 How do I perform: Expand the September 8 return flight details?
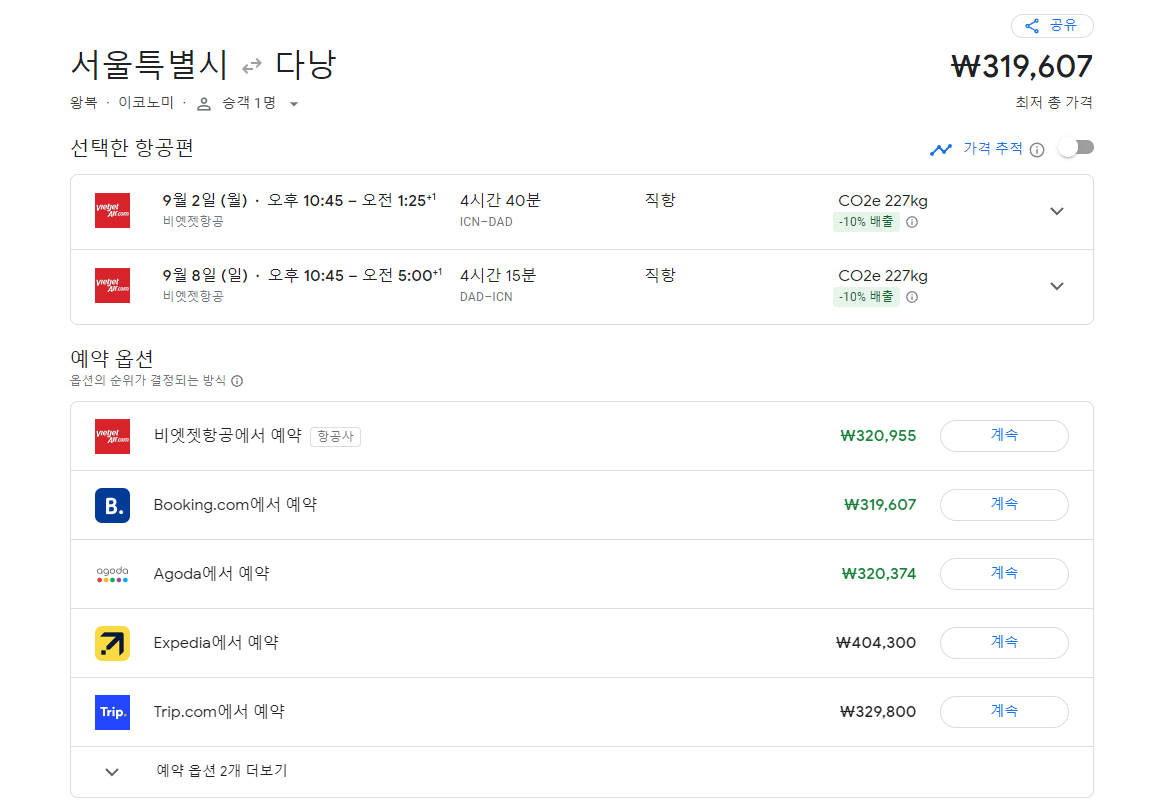click(1057, 286)
